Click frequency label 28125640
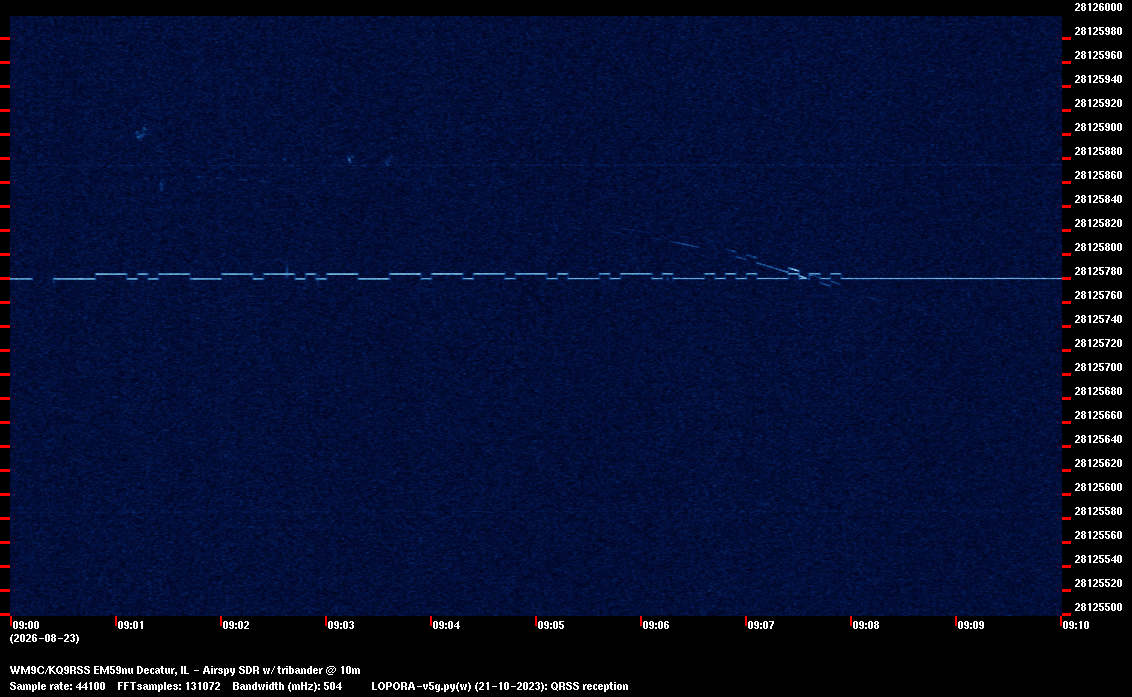Image resolution: width=1132 pixels, height=697 pixels. tap(1098, 439)
